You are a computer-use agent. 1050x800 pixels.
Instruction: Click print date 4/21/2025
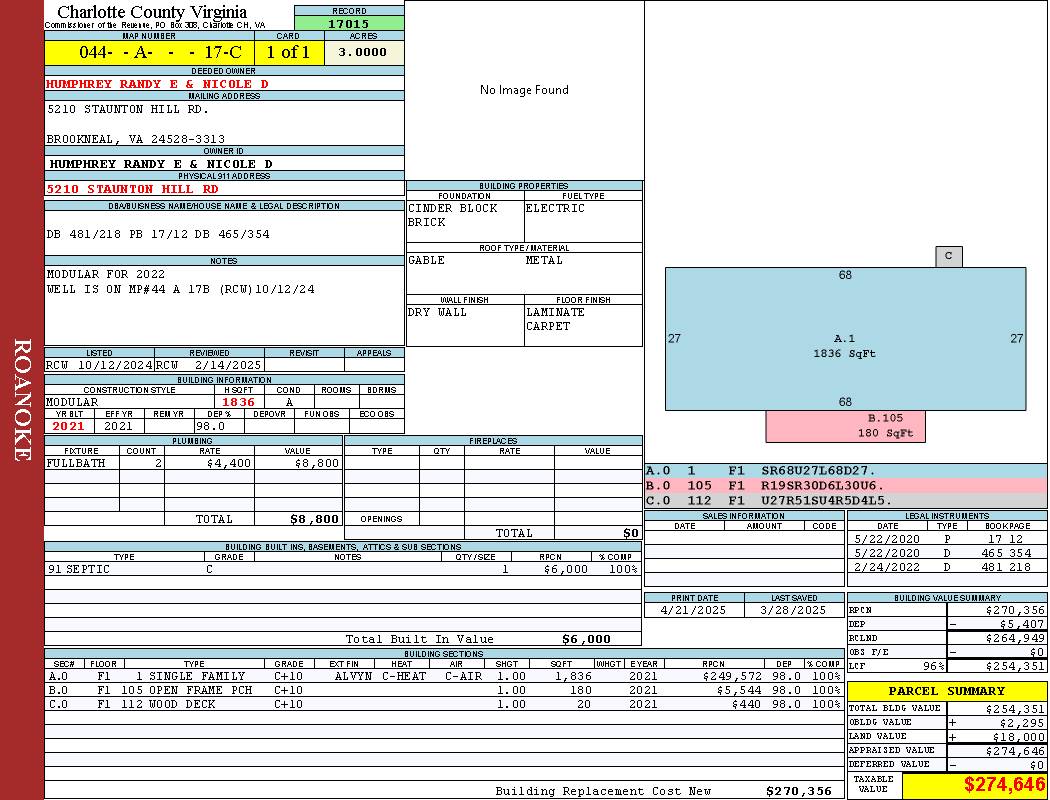[693, 611]
